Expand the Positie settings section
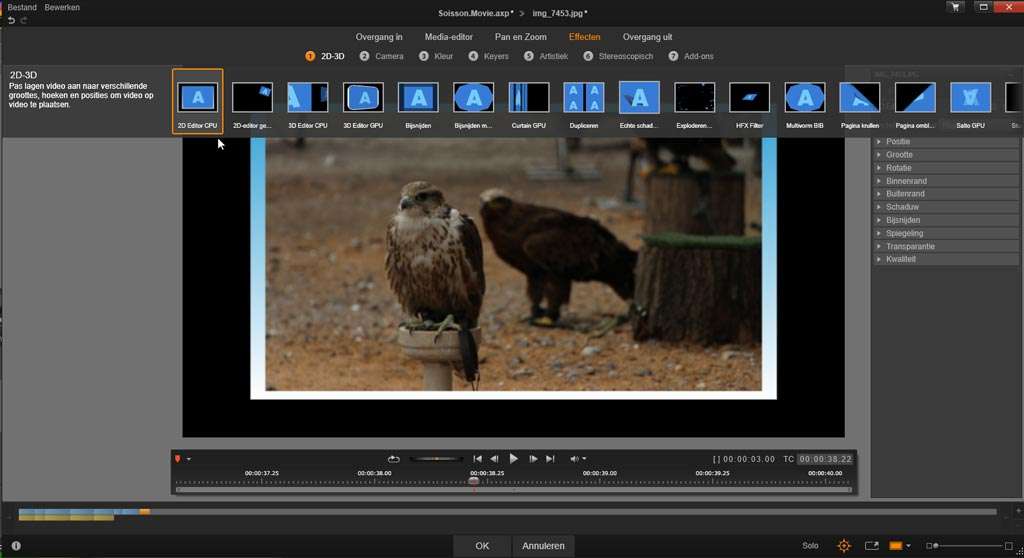Screen dimensions: 1024x558 click(898, 142)
